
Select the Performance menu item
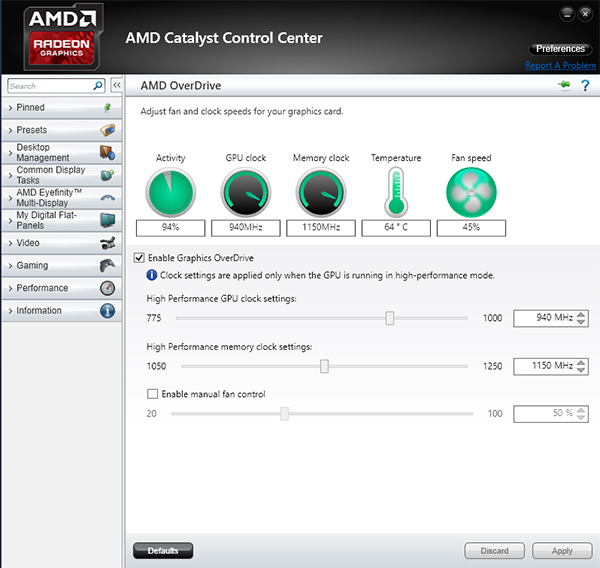click(x=62, y=288)
